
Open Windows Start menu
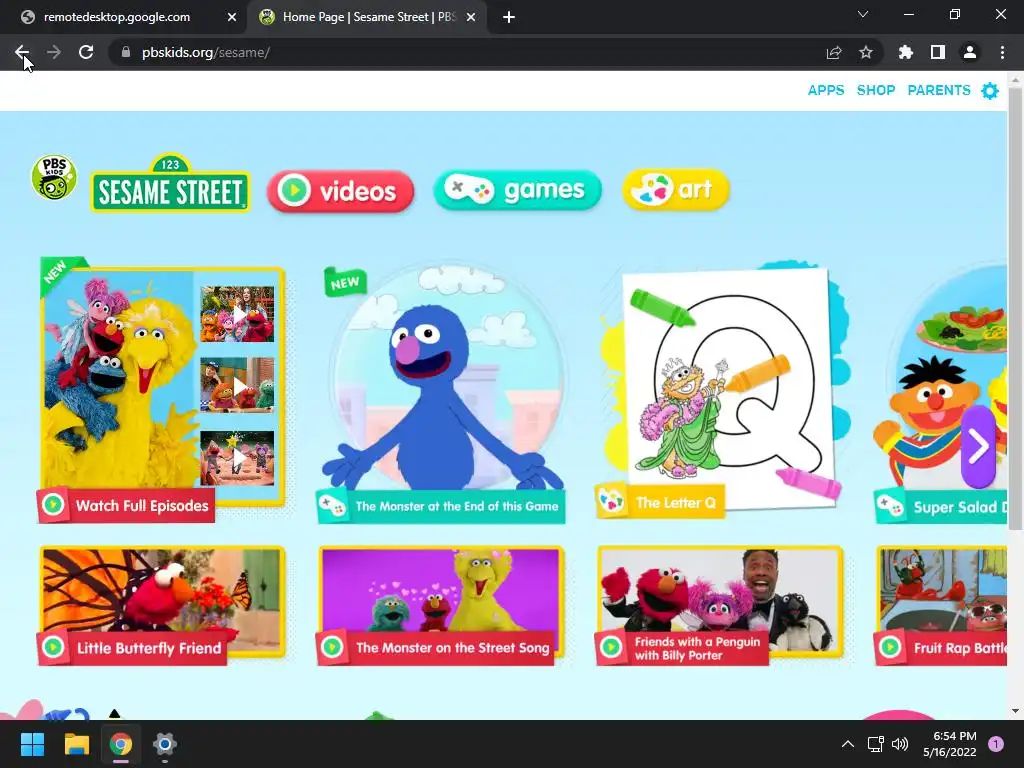tap(32, 744)
